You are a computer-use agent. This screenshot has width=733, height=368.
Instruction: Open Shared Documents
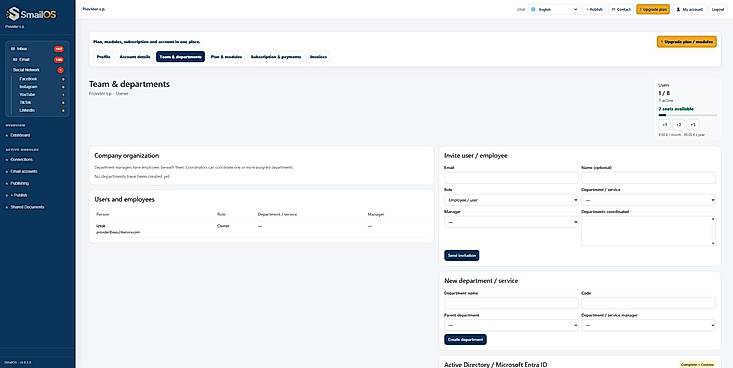27,207
